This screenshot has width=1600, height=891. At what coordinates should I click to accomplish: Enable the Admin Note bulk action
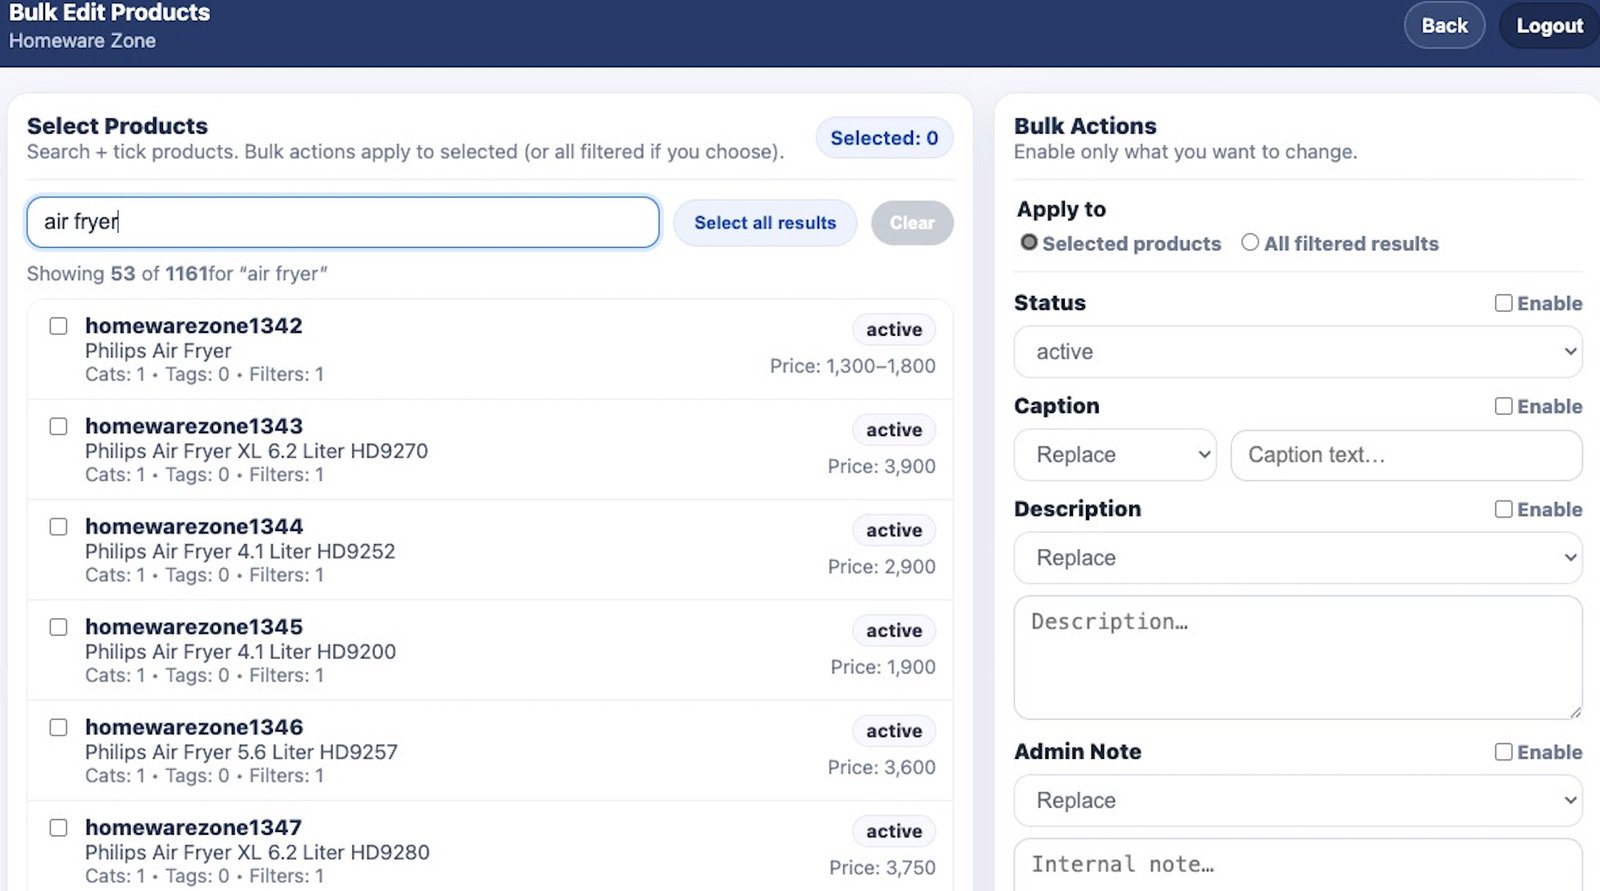click(x=1503, y=752)
